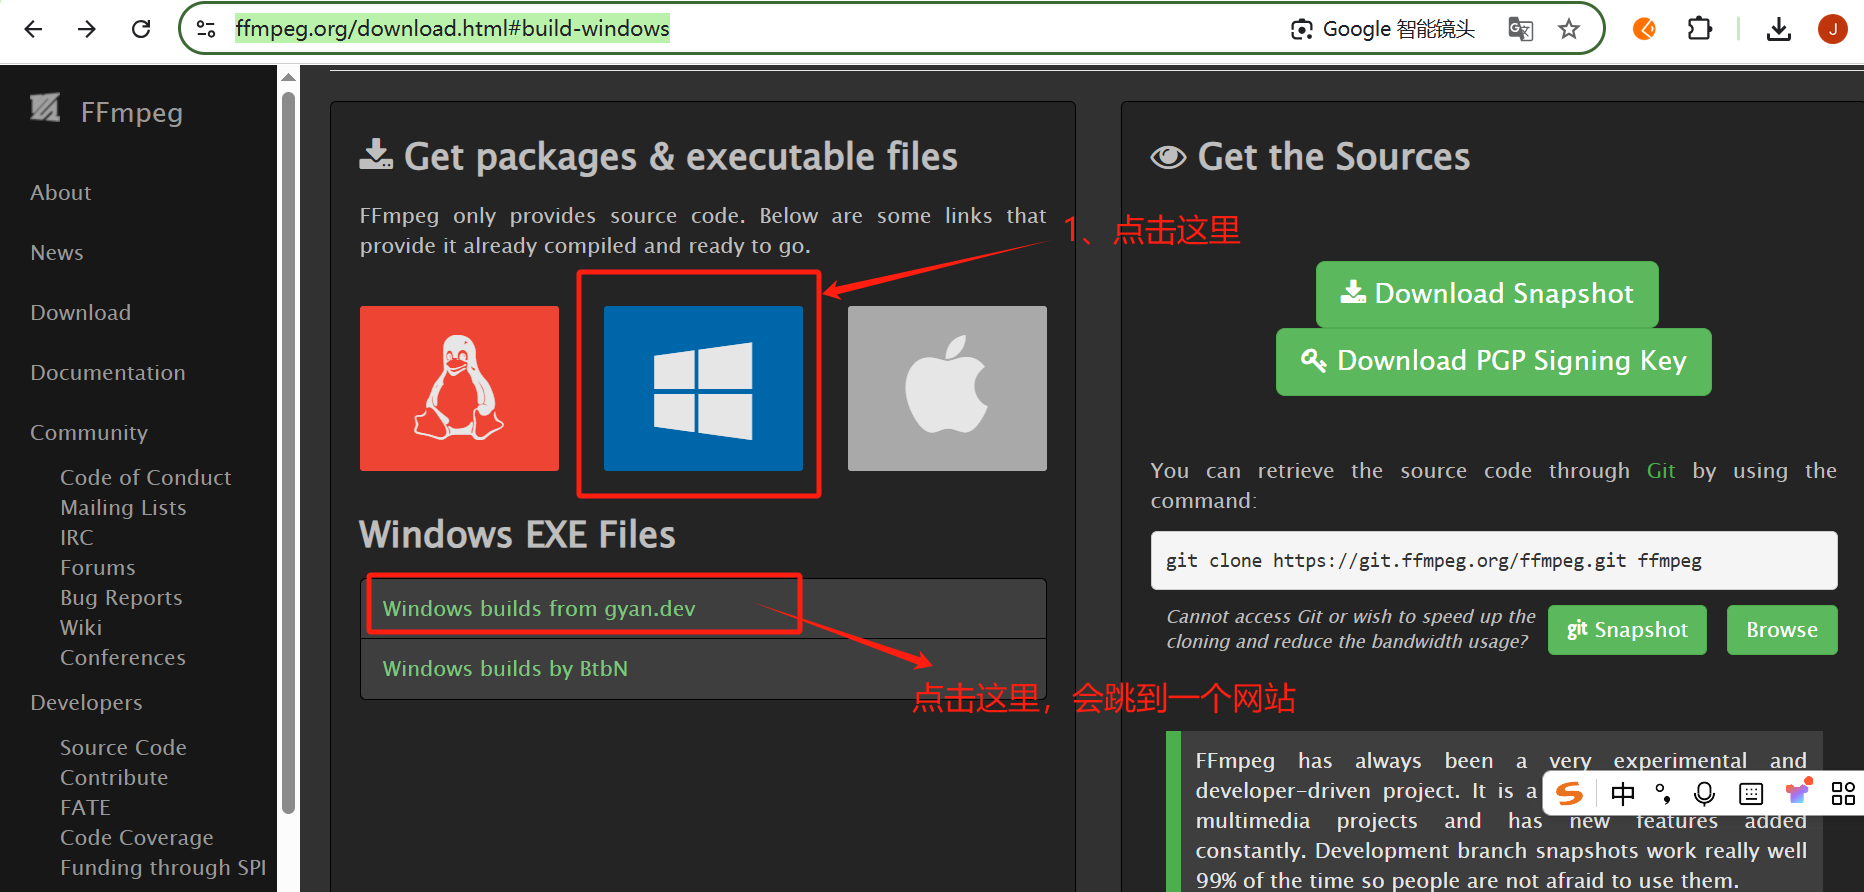
Task: Open the browser downloads icon
Action: (1779, 29)
